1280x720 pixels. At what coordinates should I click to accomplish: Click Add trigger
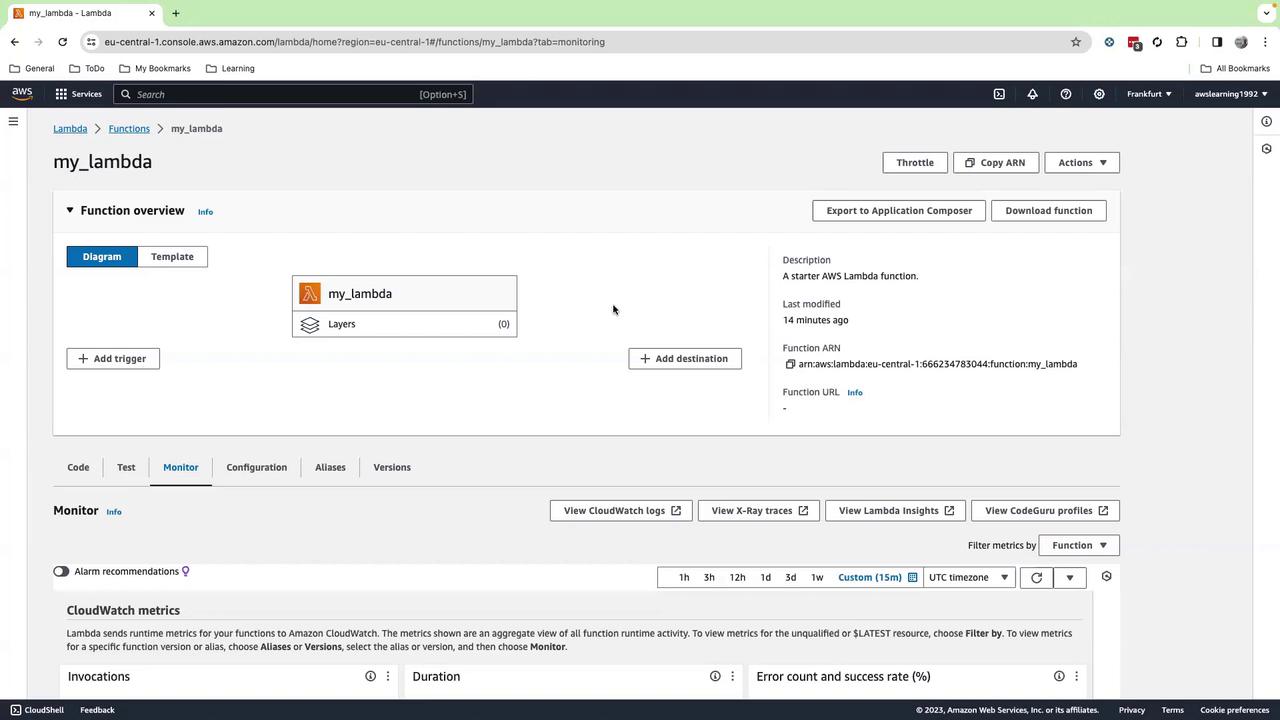coord(113,359)
